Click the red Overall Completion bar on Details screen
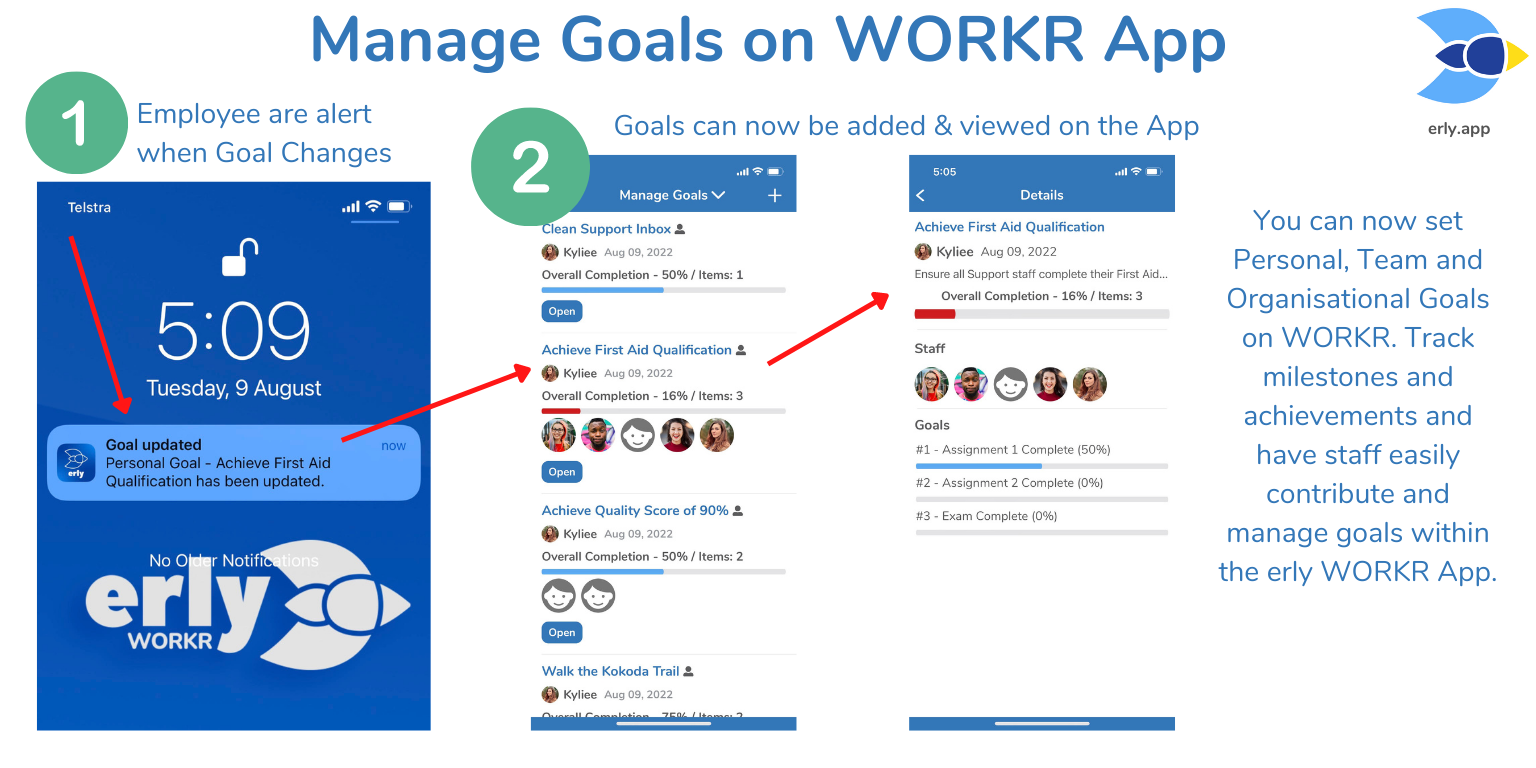The height and width of the screenshot is (768, 1536). click(1042, 314)
